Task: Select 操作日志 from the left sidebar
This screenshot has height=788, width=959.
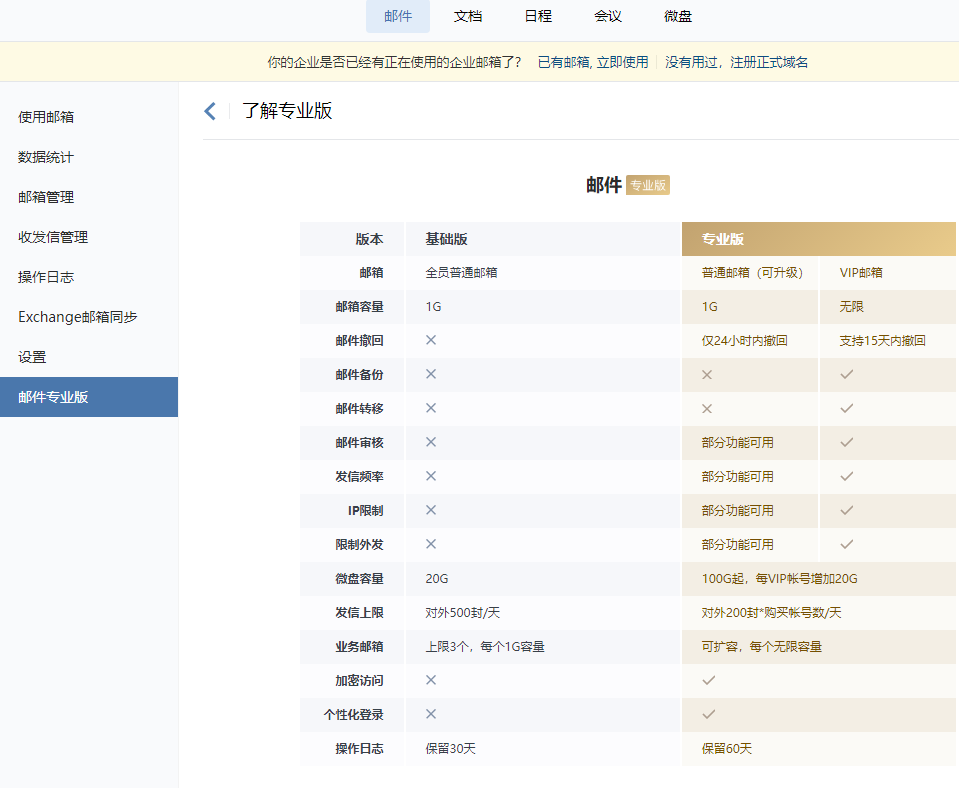Action: [46, 277]
